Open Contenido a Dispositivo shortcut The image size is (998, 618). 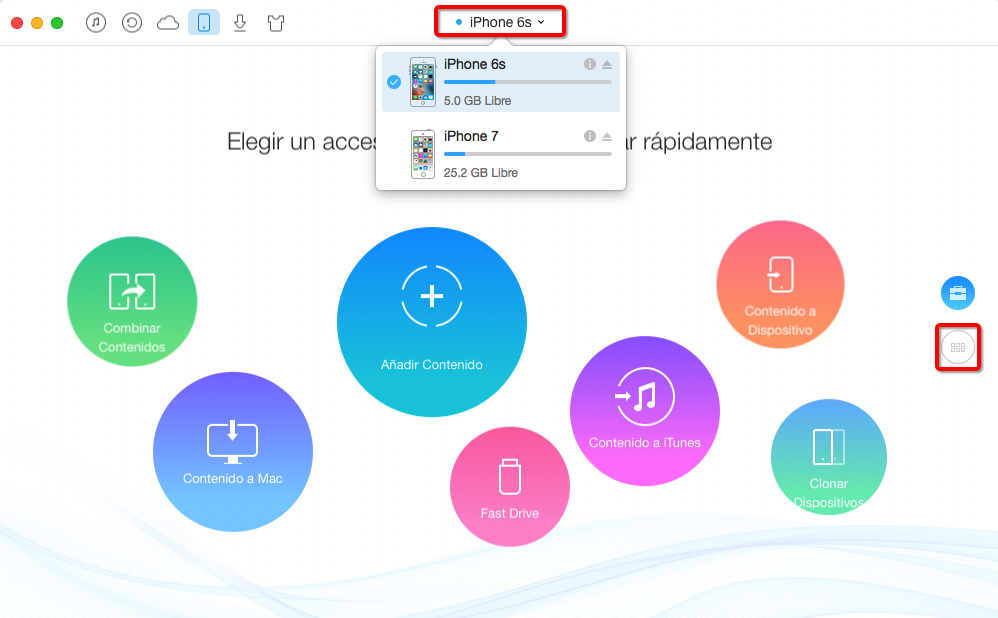780,284
